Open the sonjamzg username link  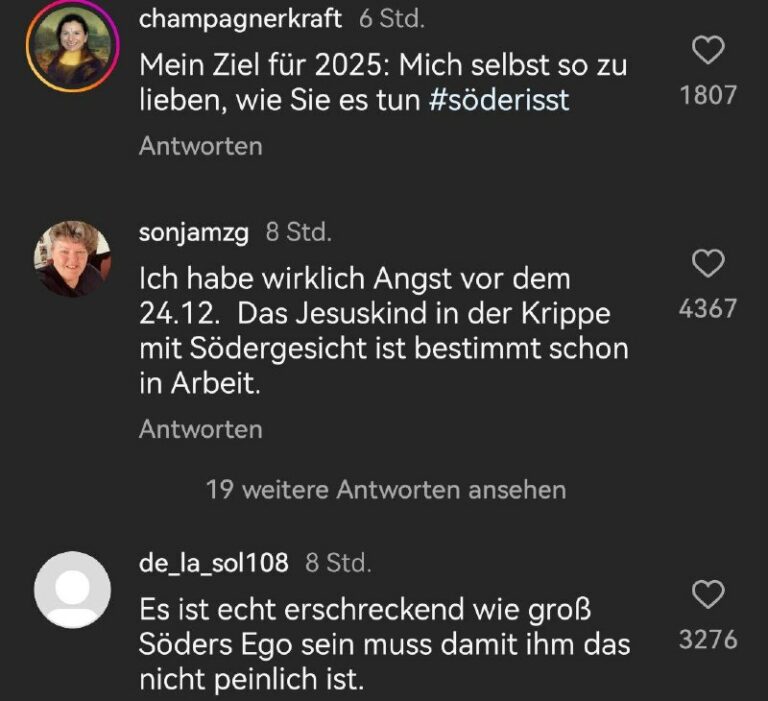click(x=194, y=233)
